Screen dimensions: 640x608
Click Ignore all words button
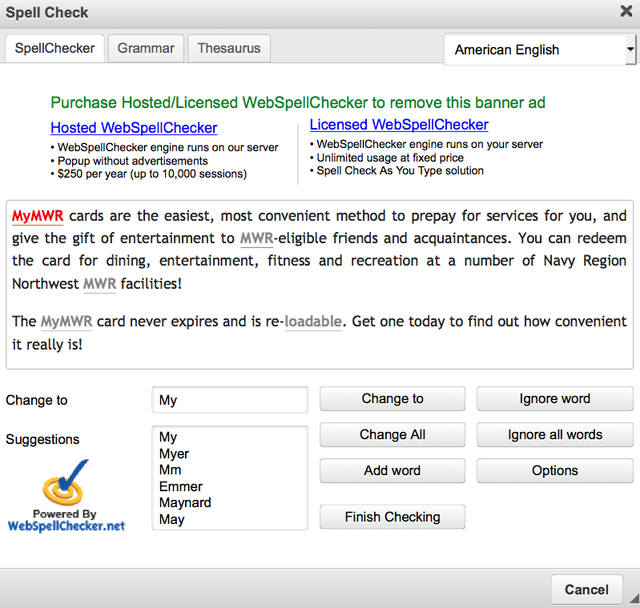click(x=555, y=434)
